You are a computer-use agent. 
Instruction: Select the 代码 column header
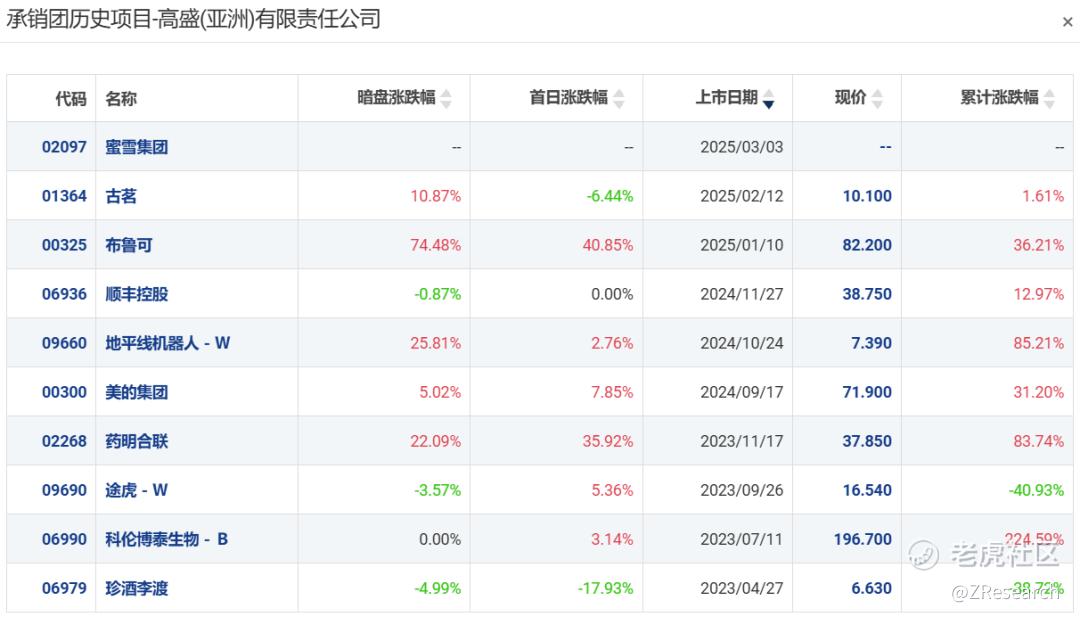coord(71,98)
